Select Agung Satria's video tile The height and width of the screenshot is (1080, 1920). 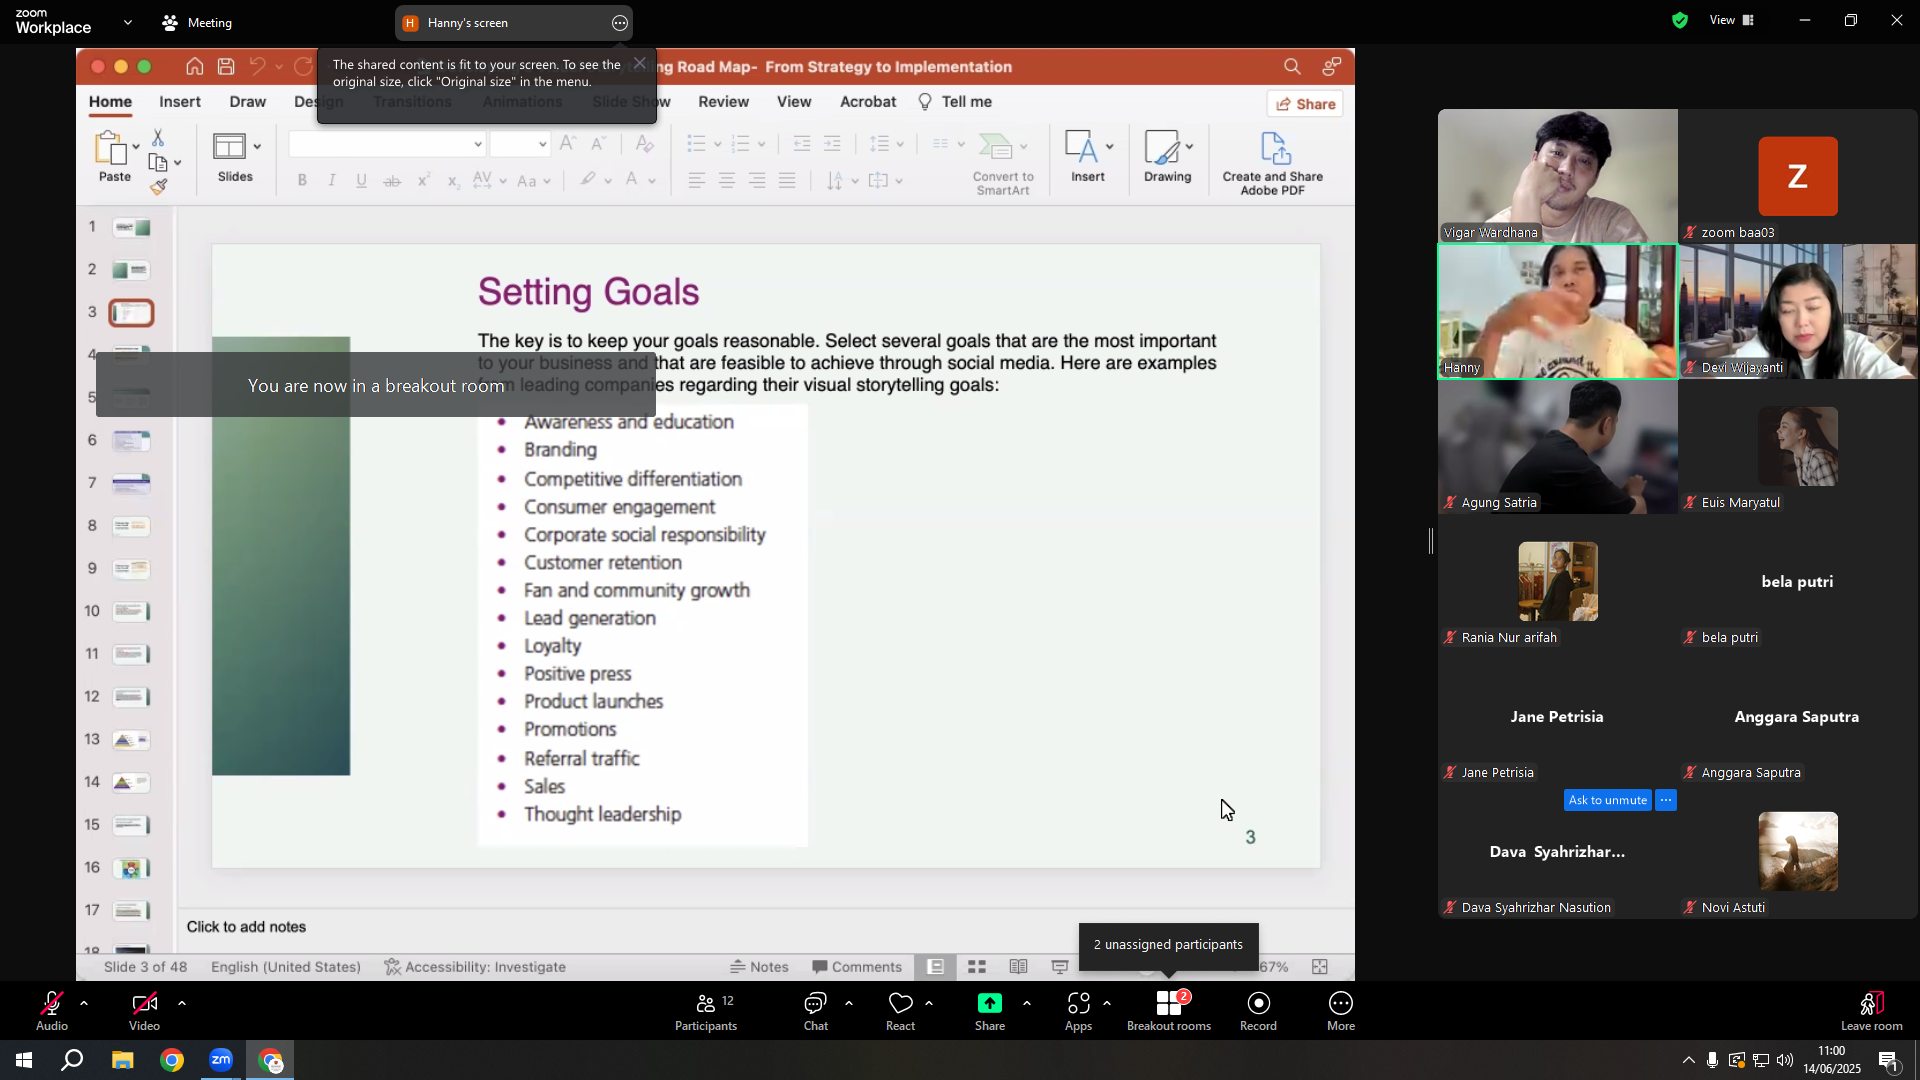click(1558, 446)
